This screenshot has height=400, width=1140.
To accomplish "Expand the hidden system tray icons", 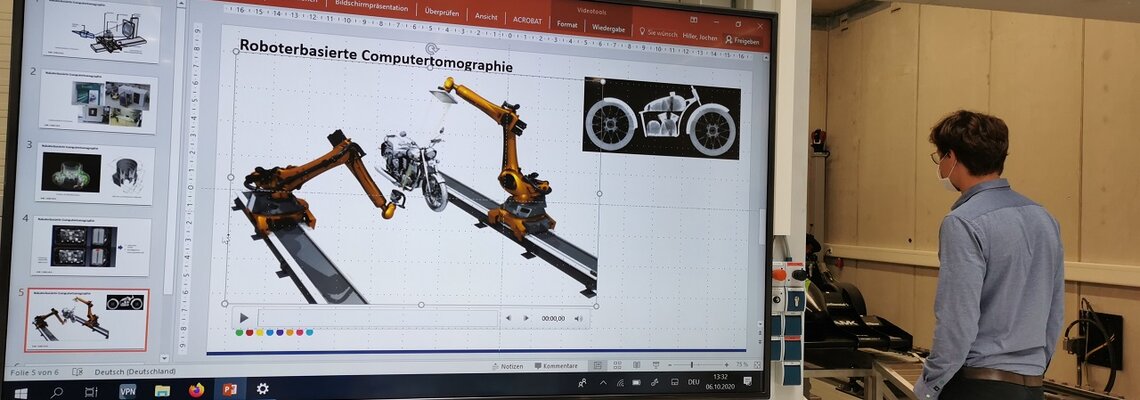I will coord(603,383).
